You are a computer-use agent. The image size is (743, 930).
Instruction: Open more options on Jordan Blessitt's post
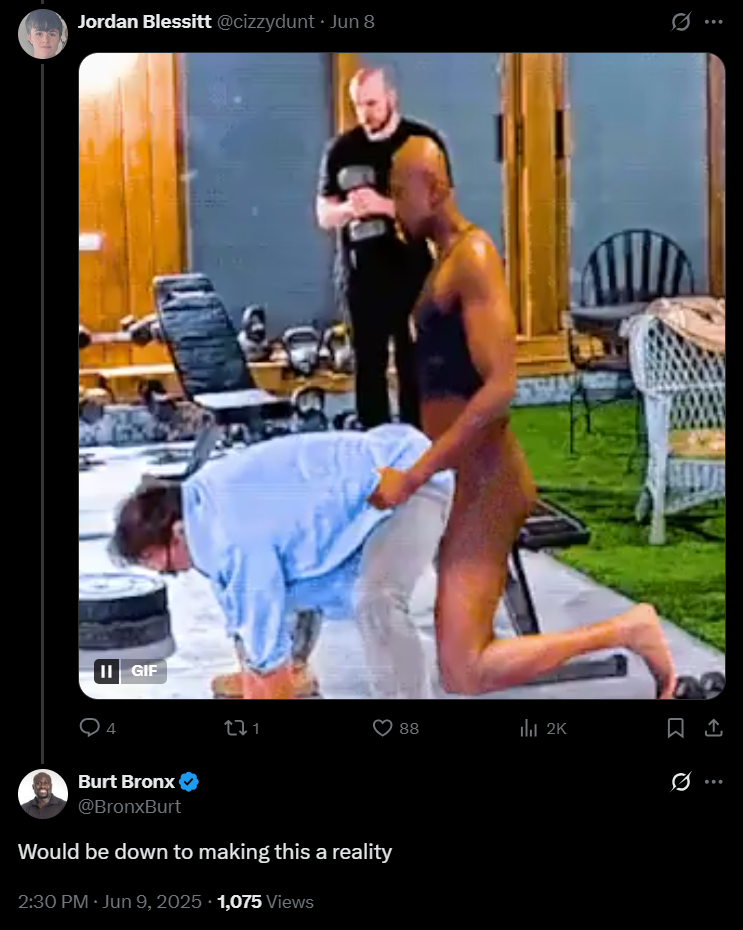click(713, 22)
